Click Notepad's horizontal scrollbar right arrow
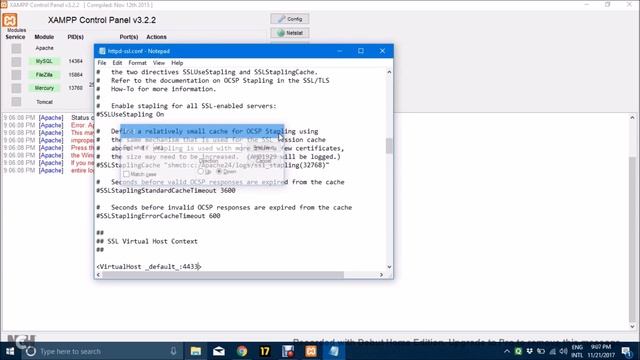This screenshot has width=640, height=360. 381,275
